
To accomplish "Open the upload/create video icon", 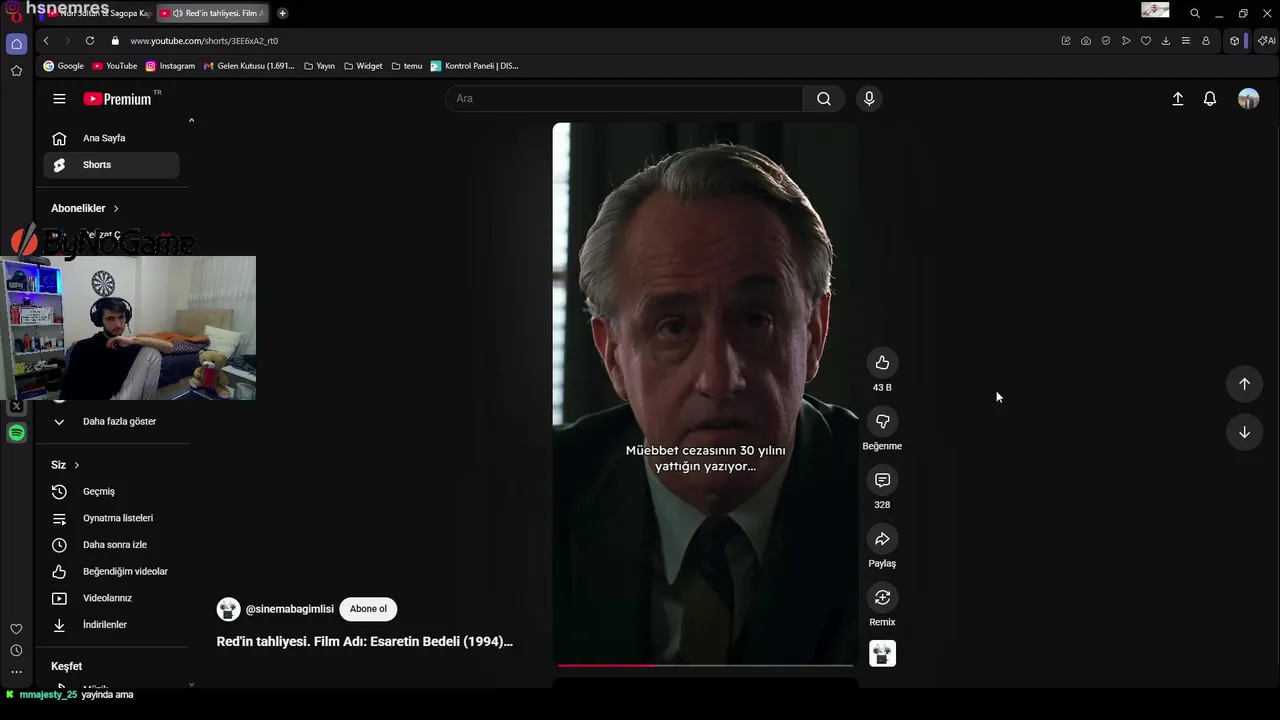I will point(1178,99).
